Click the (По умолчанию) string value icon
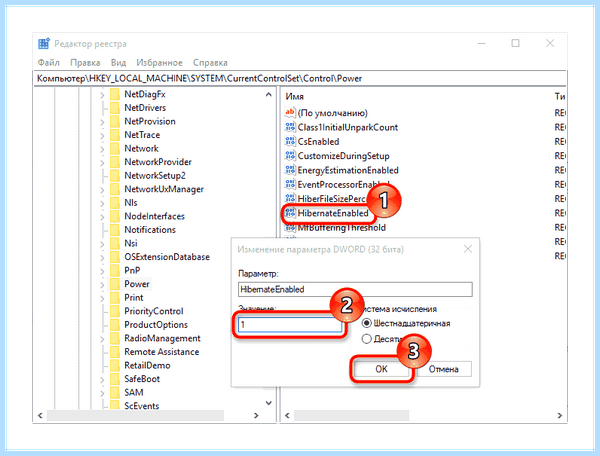 pos(290,113)
